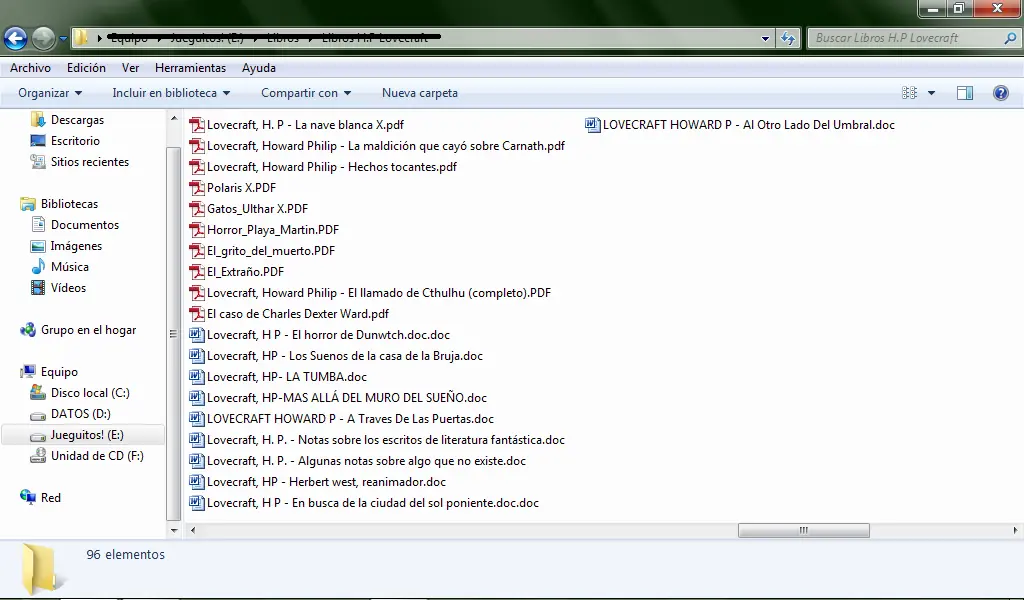The width and height of the screenshot is (1024, 600).
Task: Toggle the preview pane button
Action: click(x=965, y=93)
